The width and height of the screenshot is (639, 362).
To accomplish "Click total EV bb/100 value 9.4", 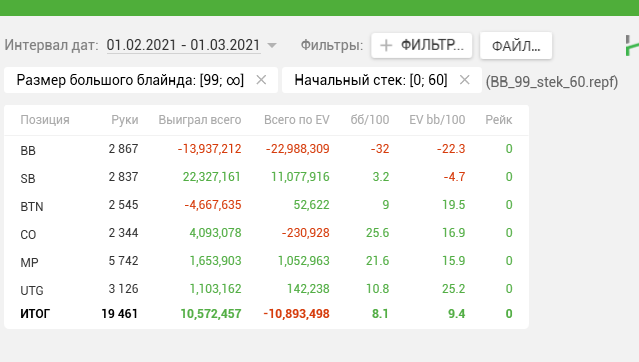I will (x=456, y=314).
